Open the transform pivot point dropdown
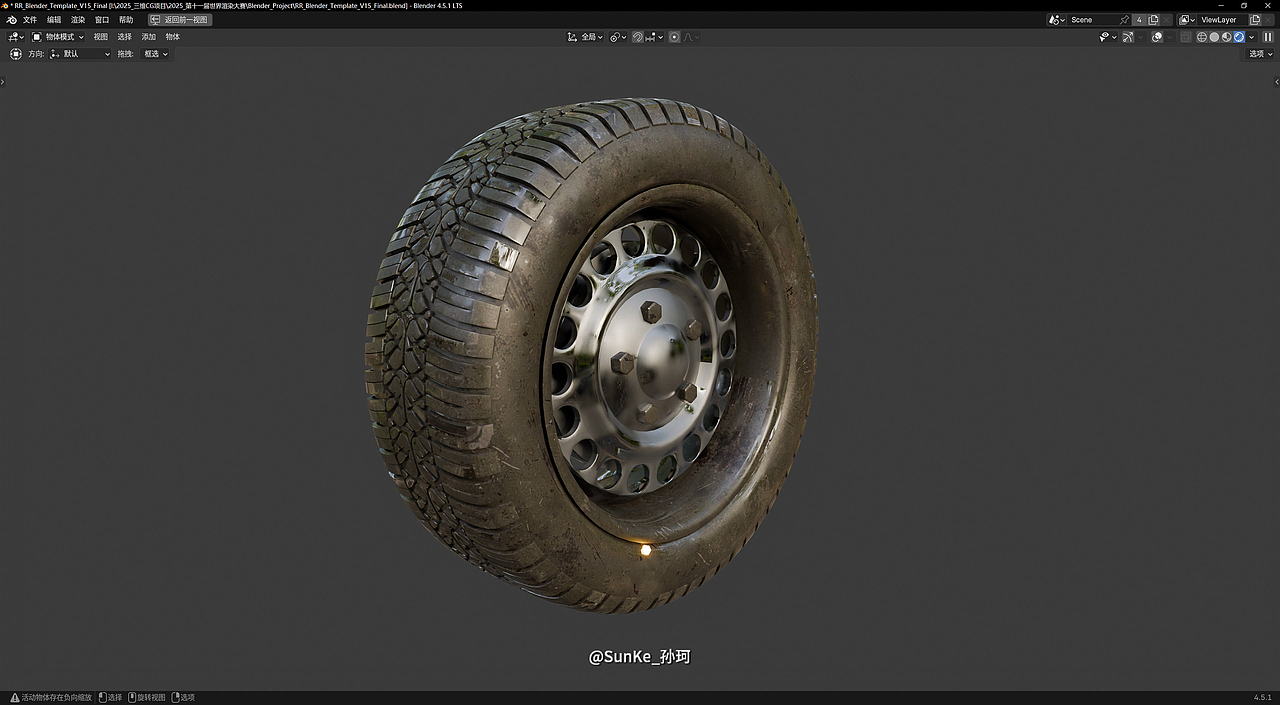This screenshot has width=1280, height=705. 618,37
